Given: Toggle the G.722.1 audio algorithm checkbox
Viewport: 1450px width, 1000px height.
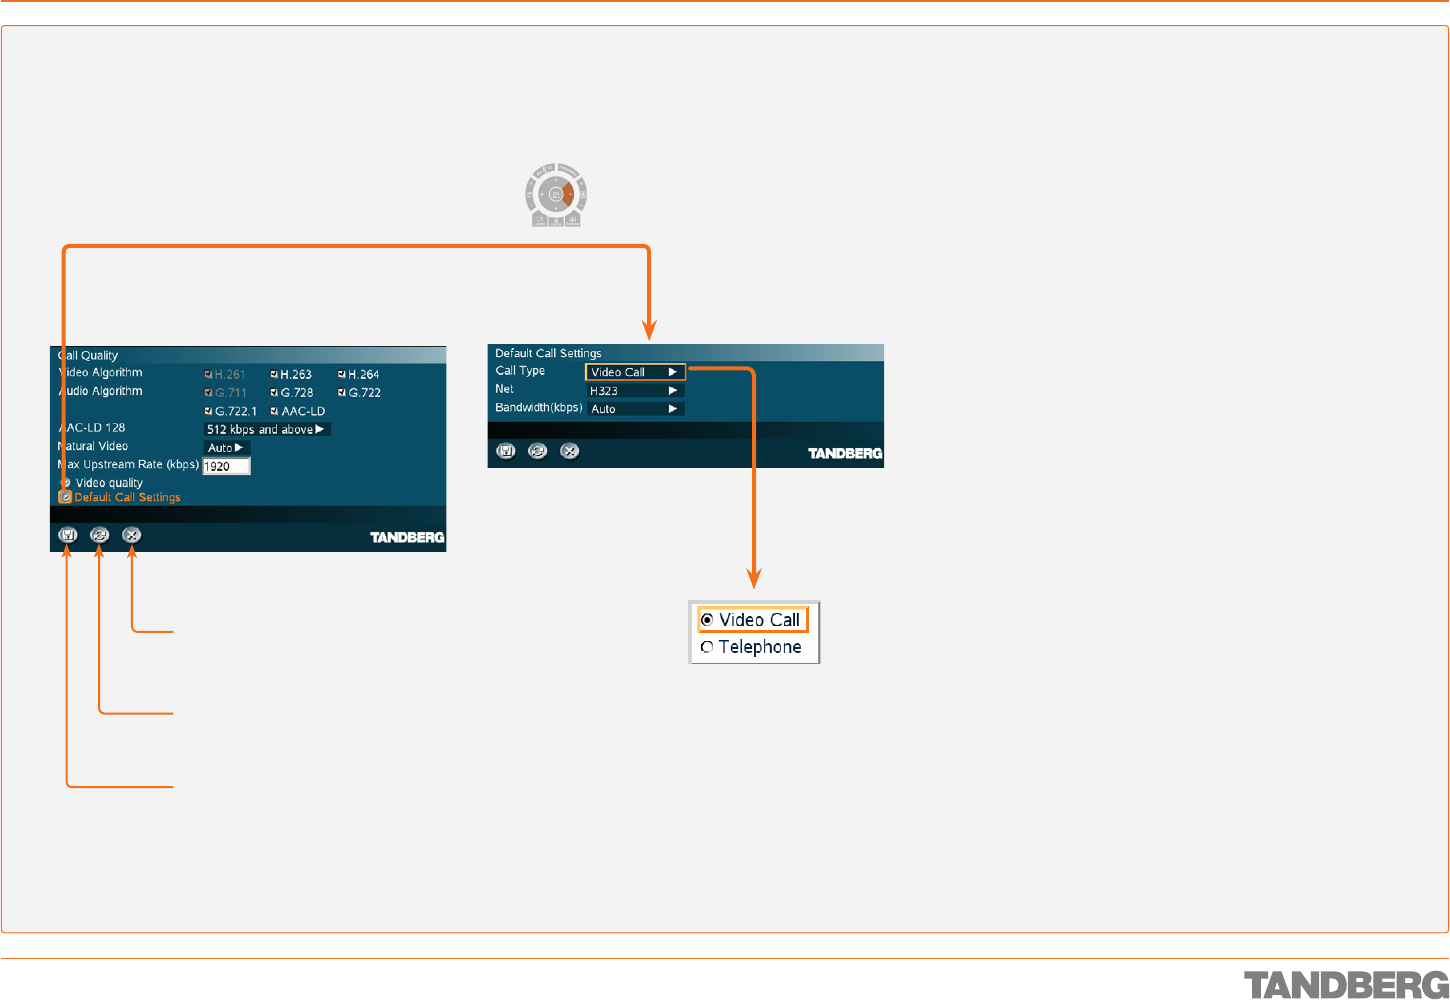Looking at the screenshot, I should tap(208, 411).
